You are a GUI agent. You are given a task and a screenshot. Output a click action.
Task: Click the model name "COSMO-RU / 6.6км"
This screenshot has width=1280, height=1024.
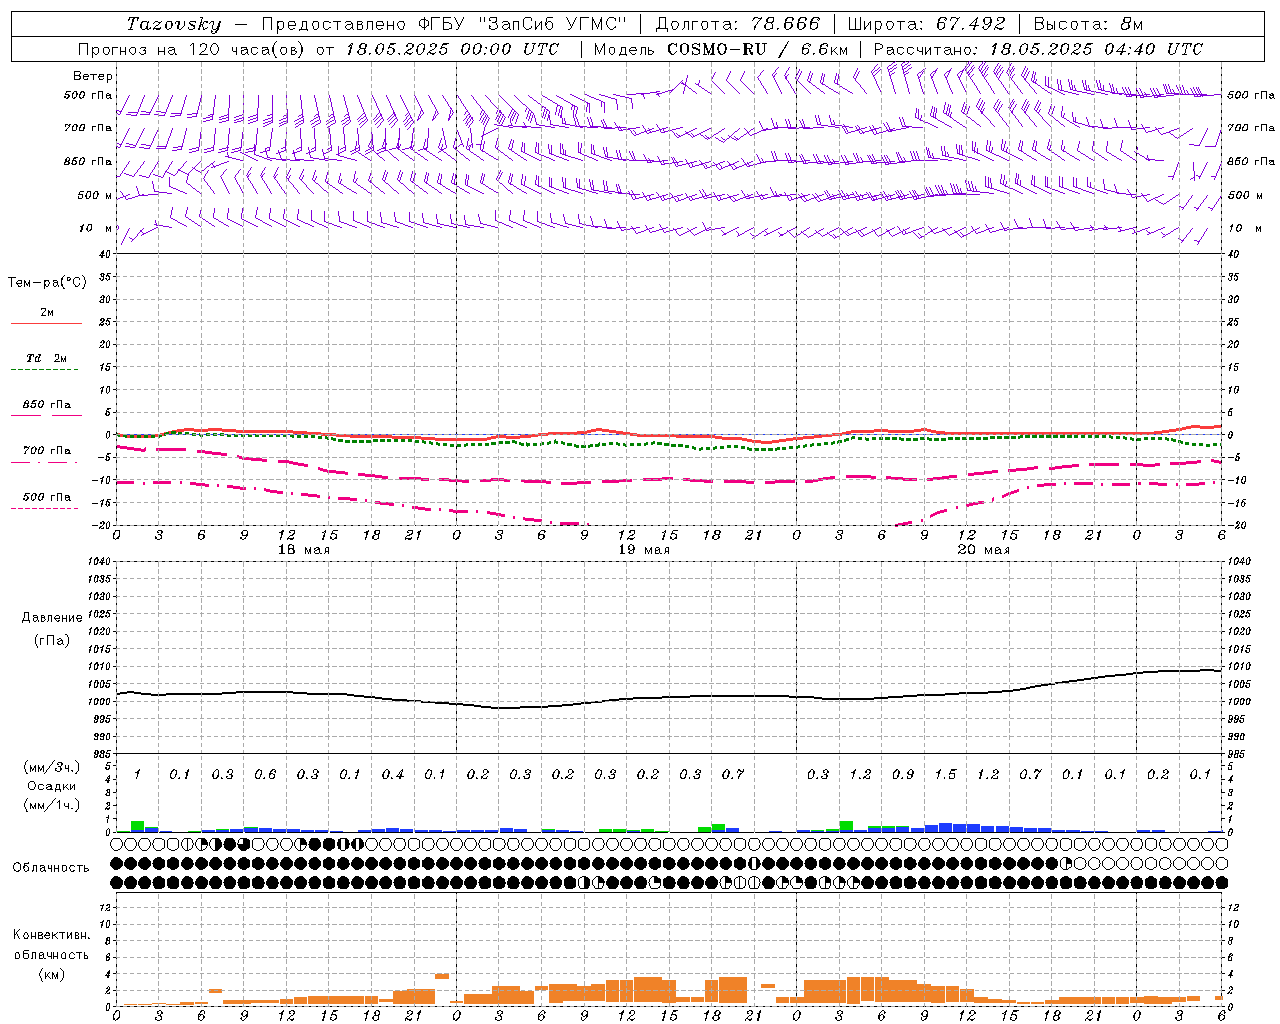tap(758, 49)
